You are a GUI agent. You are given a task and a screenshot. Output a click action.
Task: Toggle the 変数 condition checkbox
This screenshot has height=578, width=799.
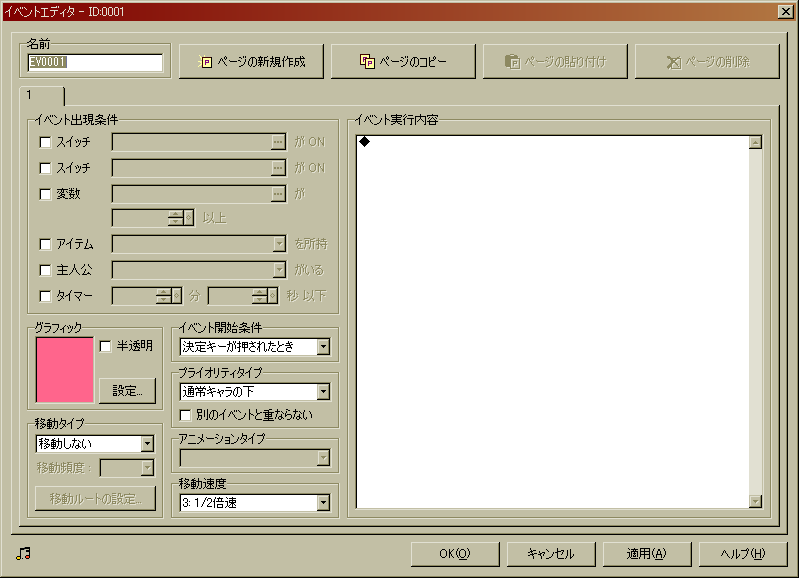[44, 194]
